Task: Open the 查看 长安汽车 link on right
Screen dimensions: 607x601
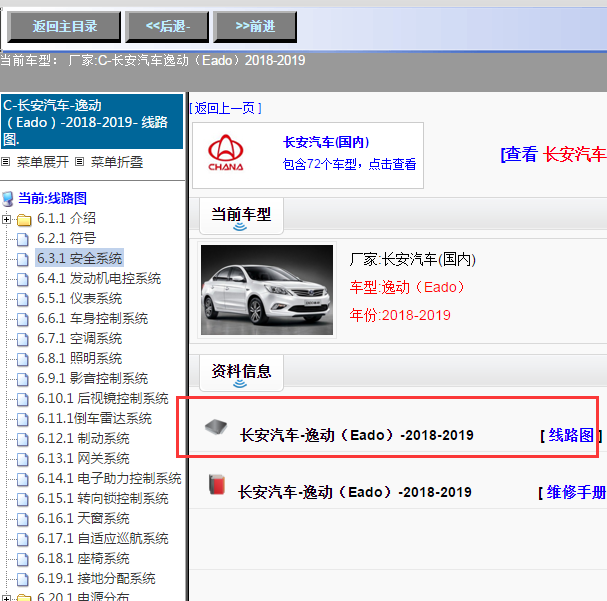Action: coord(554,154)
